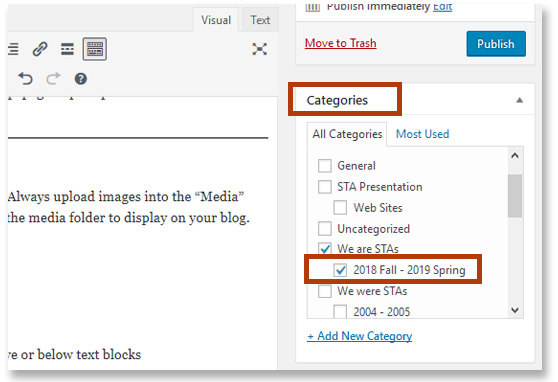Check the General category

(325, 166)
